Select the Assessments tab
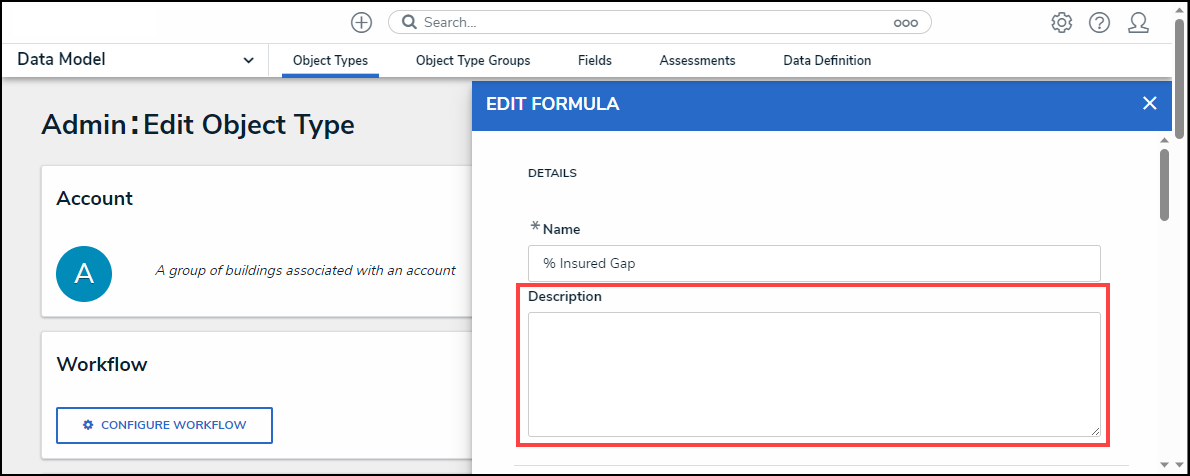Image resolution: width=1190 pixels, height=476 pixels. coord(697,61)
